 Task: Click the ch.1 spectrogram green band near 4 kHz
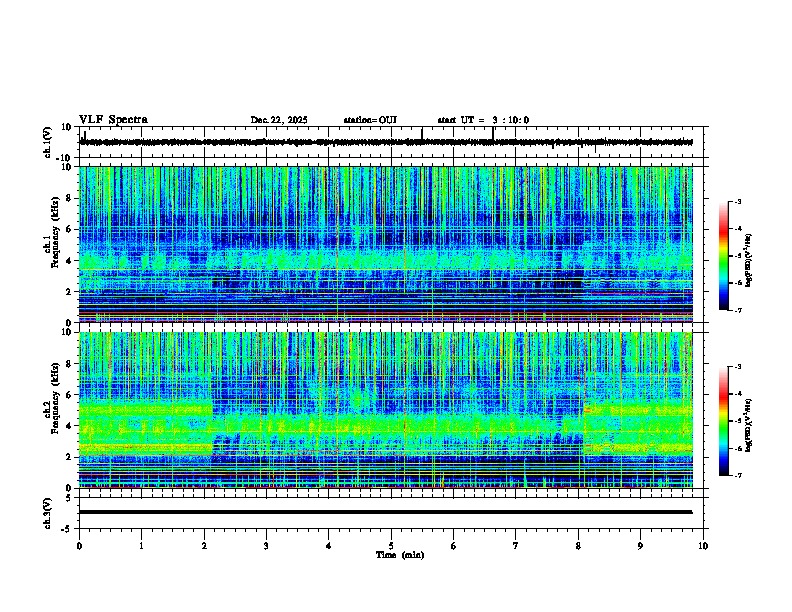point(386,260)
